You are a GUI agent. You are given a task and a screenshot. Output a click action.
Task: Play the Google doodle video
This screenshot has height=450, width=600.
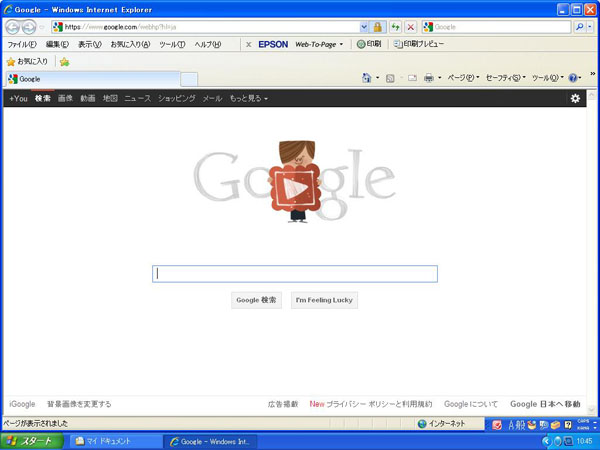pos(295,188)
